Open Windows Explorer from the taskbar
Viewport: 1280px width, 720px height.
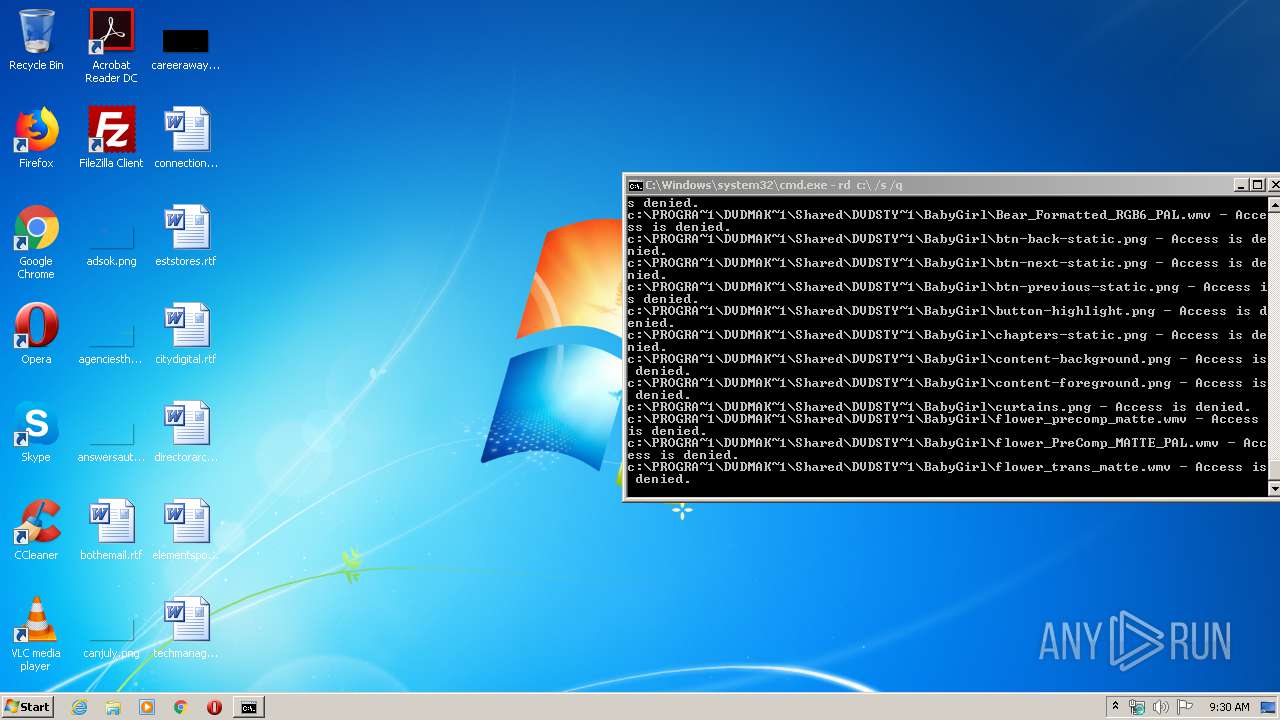(x=113, y=707)
